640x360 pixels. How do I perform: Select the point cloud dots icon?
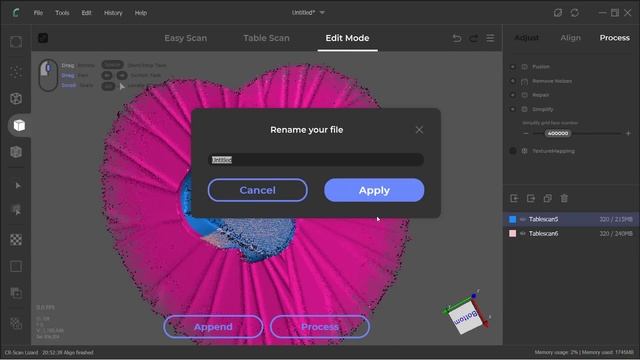click(16, 72)
